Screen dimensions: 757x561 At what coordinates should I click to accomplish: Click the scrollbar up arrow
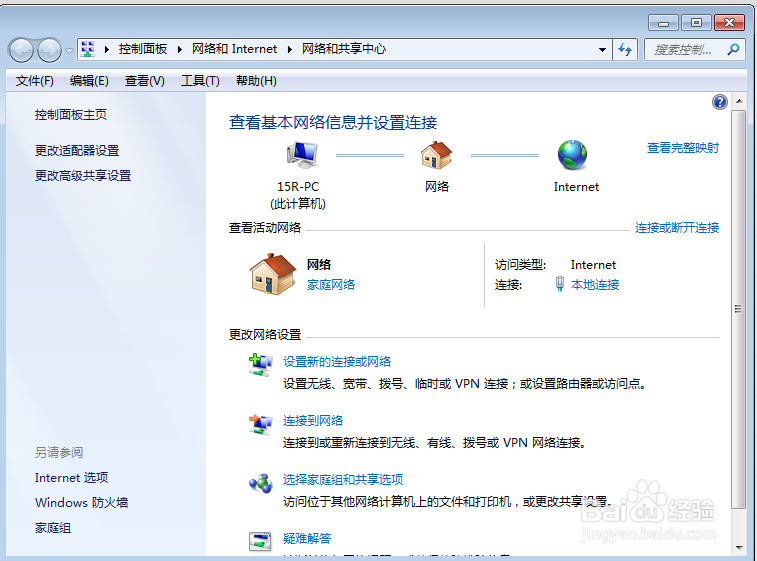click(739, 101)
